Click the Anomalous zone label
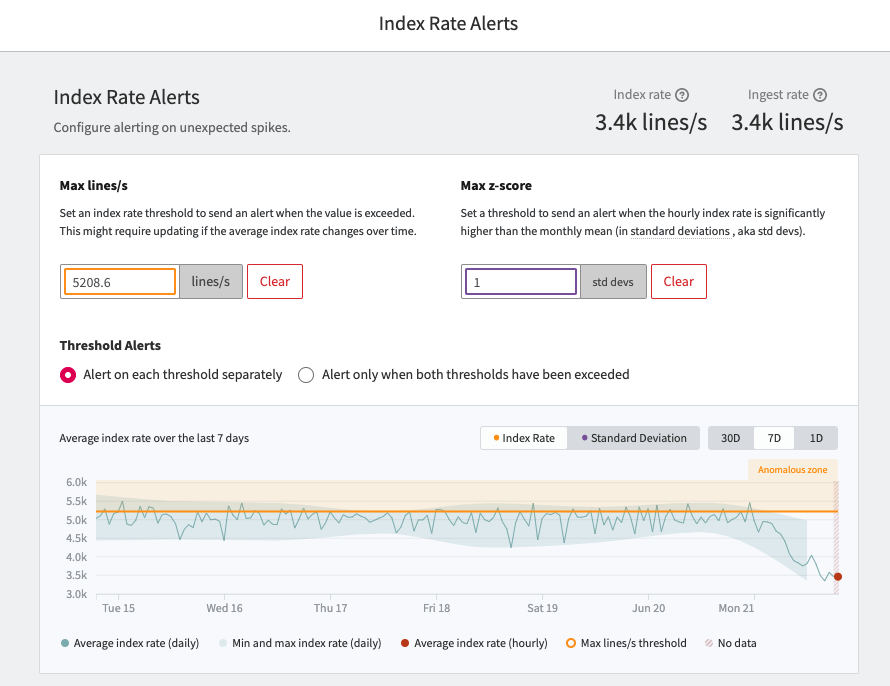Screen dimensions: 890x686 point(792,470)
